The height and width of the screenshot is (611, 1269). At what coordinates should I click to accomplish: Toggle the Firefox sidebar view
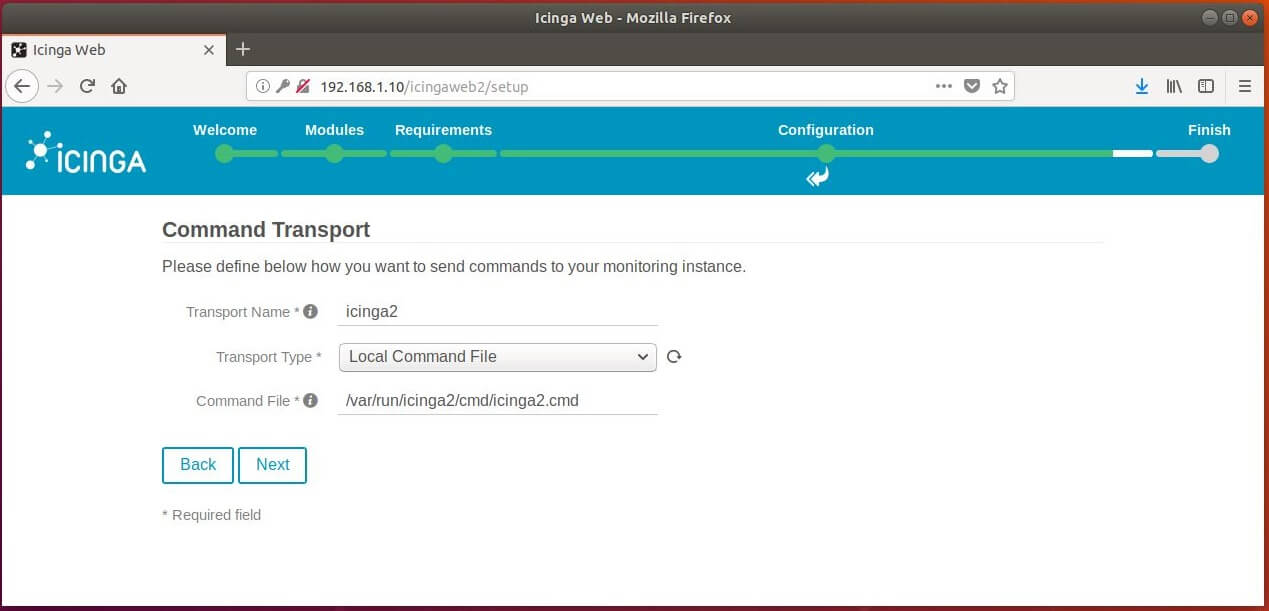(1206, 86)
